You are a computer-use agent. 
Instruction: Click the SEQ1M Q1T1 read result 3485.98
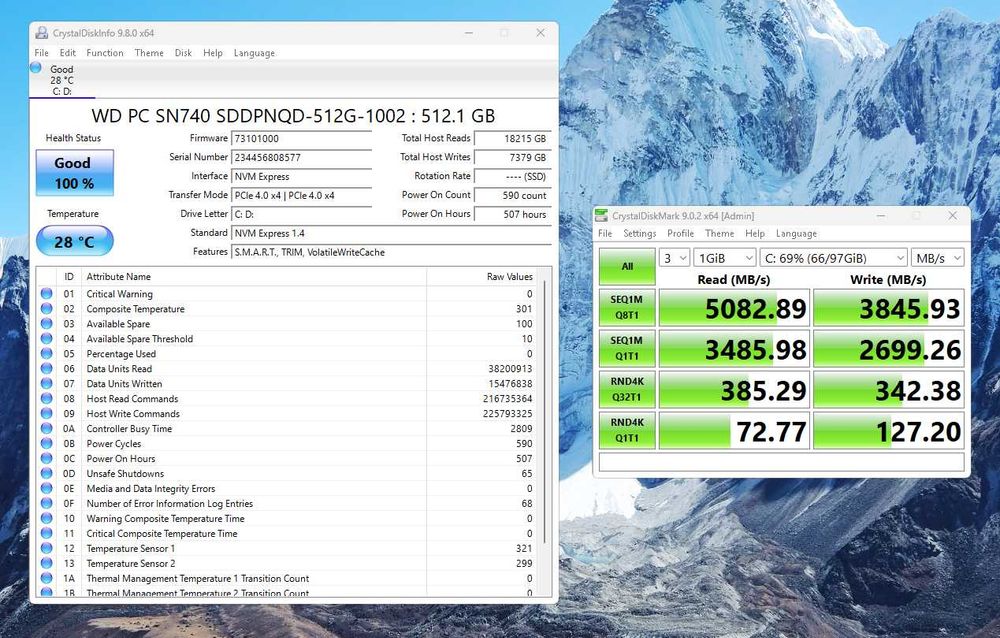click(734, 348)
